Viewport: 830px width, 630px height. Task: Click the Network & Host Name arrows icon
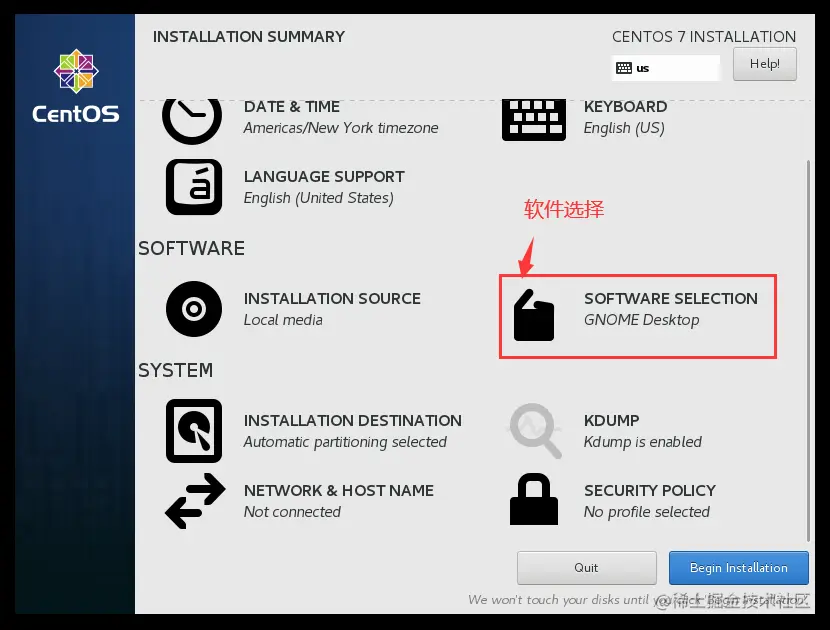pos(195,501)
